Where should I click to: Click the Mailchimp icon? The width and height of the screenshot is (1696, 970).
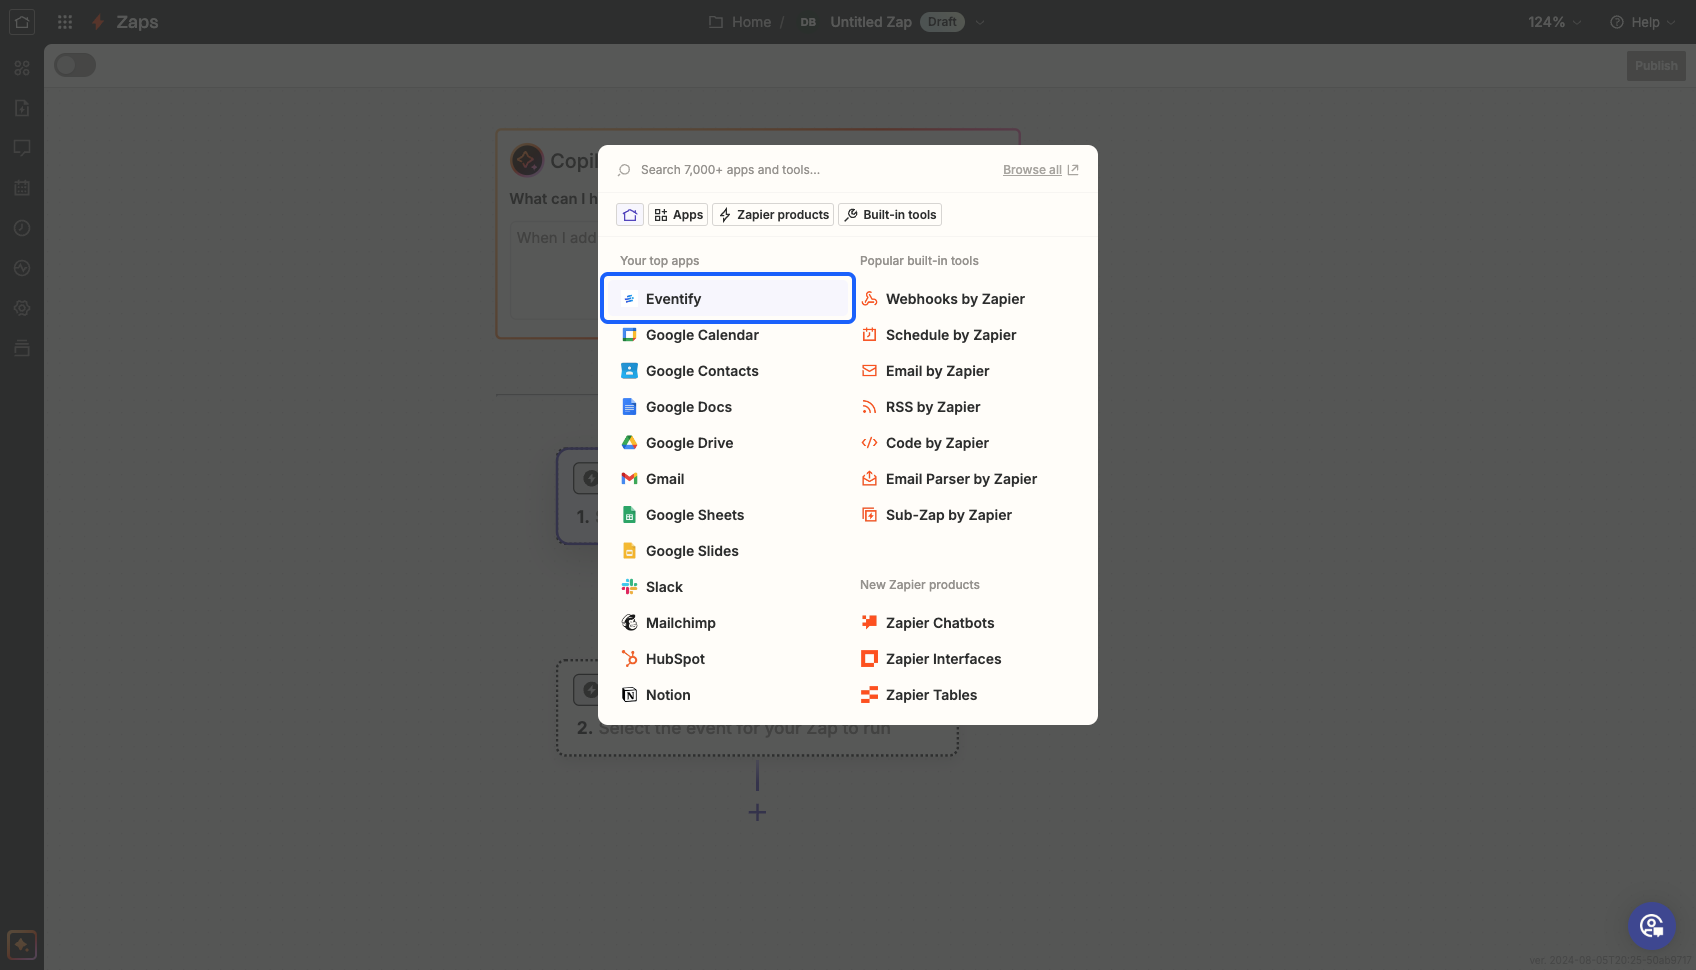(629, 623)
